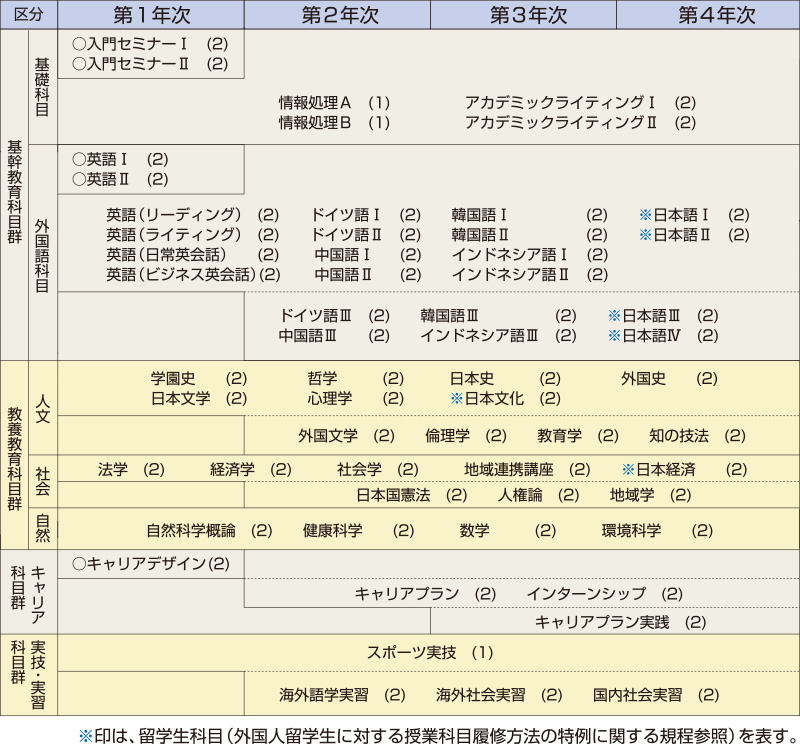The image size is (800, 744).
Task: Select the 入門セミナーⅠ course
Action: [x=138, y=45]
